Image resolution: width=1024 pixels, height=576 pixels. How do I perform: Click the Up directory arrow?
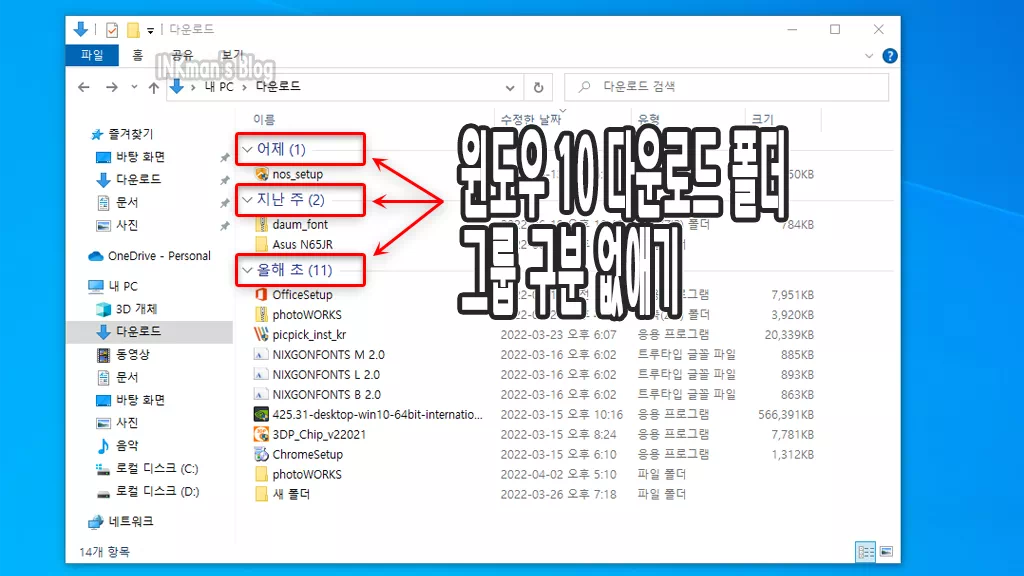click(153, 87)
